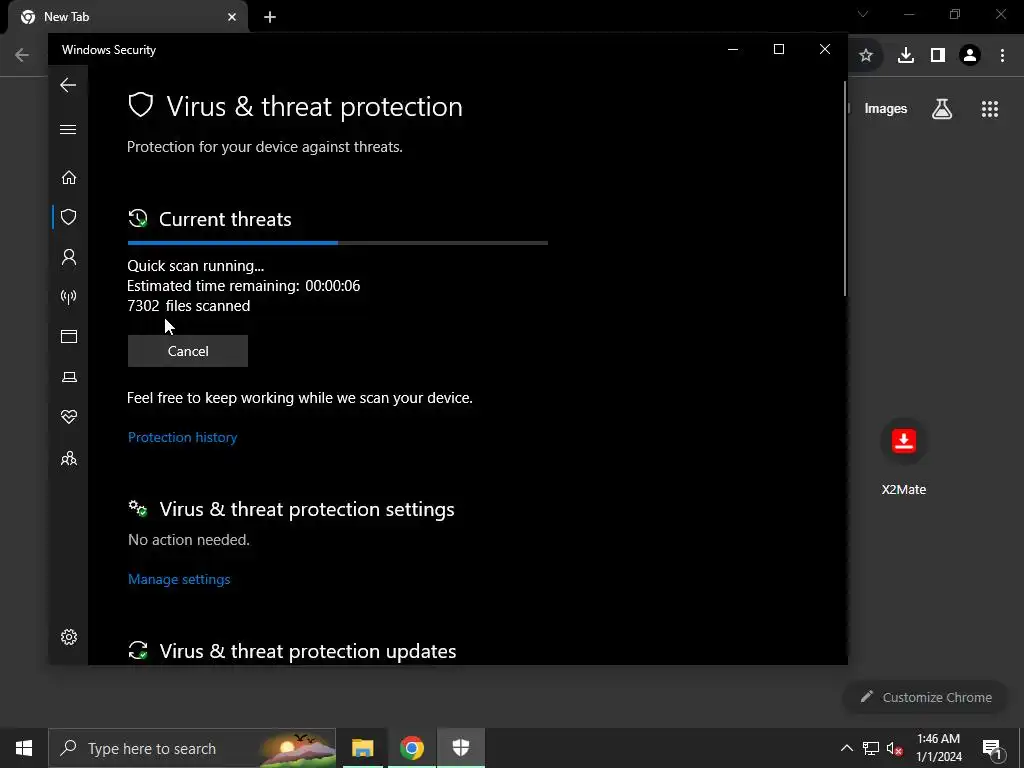Screen dimensions: 1024x768
Task: Go back using Windows Security back arrow
Action: pos(68,85)
